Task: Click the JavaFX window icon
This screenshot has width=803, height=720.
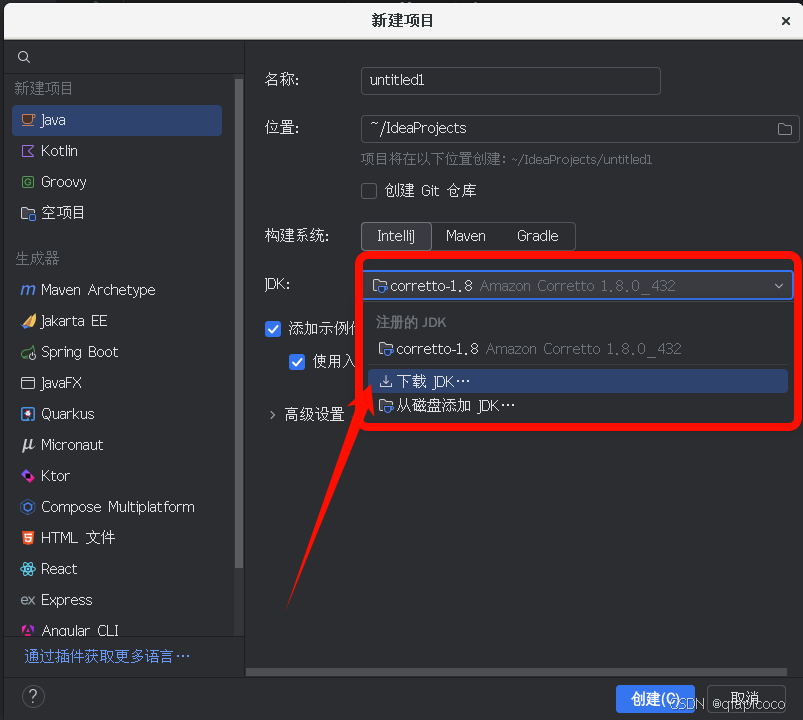Action: (x=28, y=383)
